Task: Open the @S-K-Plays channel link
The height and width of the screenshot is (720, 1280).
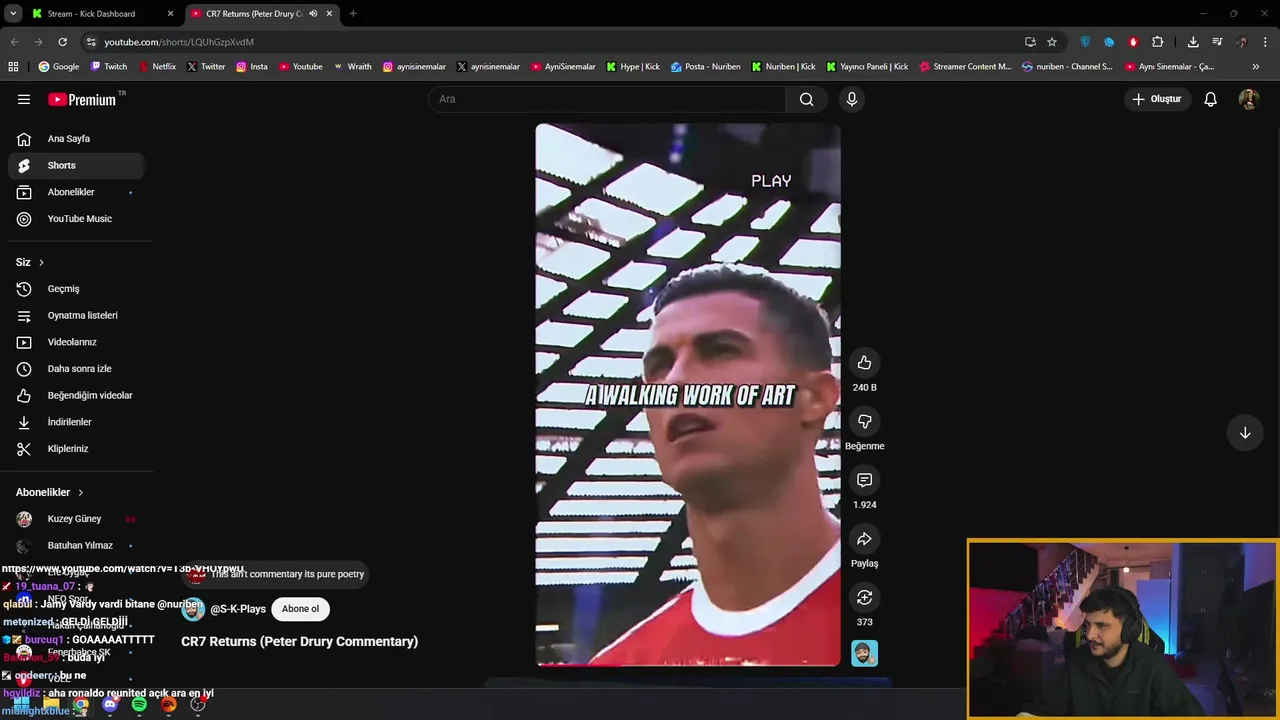Action: 238,609
